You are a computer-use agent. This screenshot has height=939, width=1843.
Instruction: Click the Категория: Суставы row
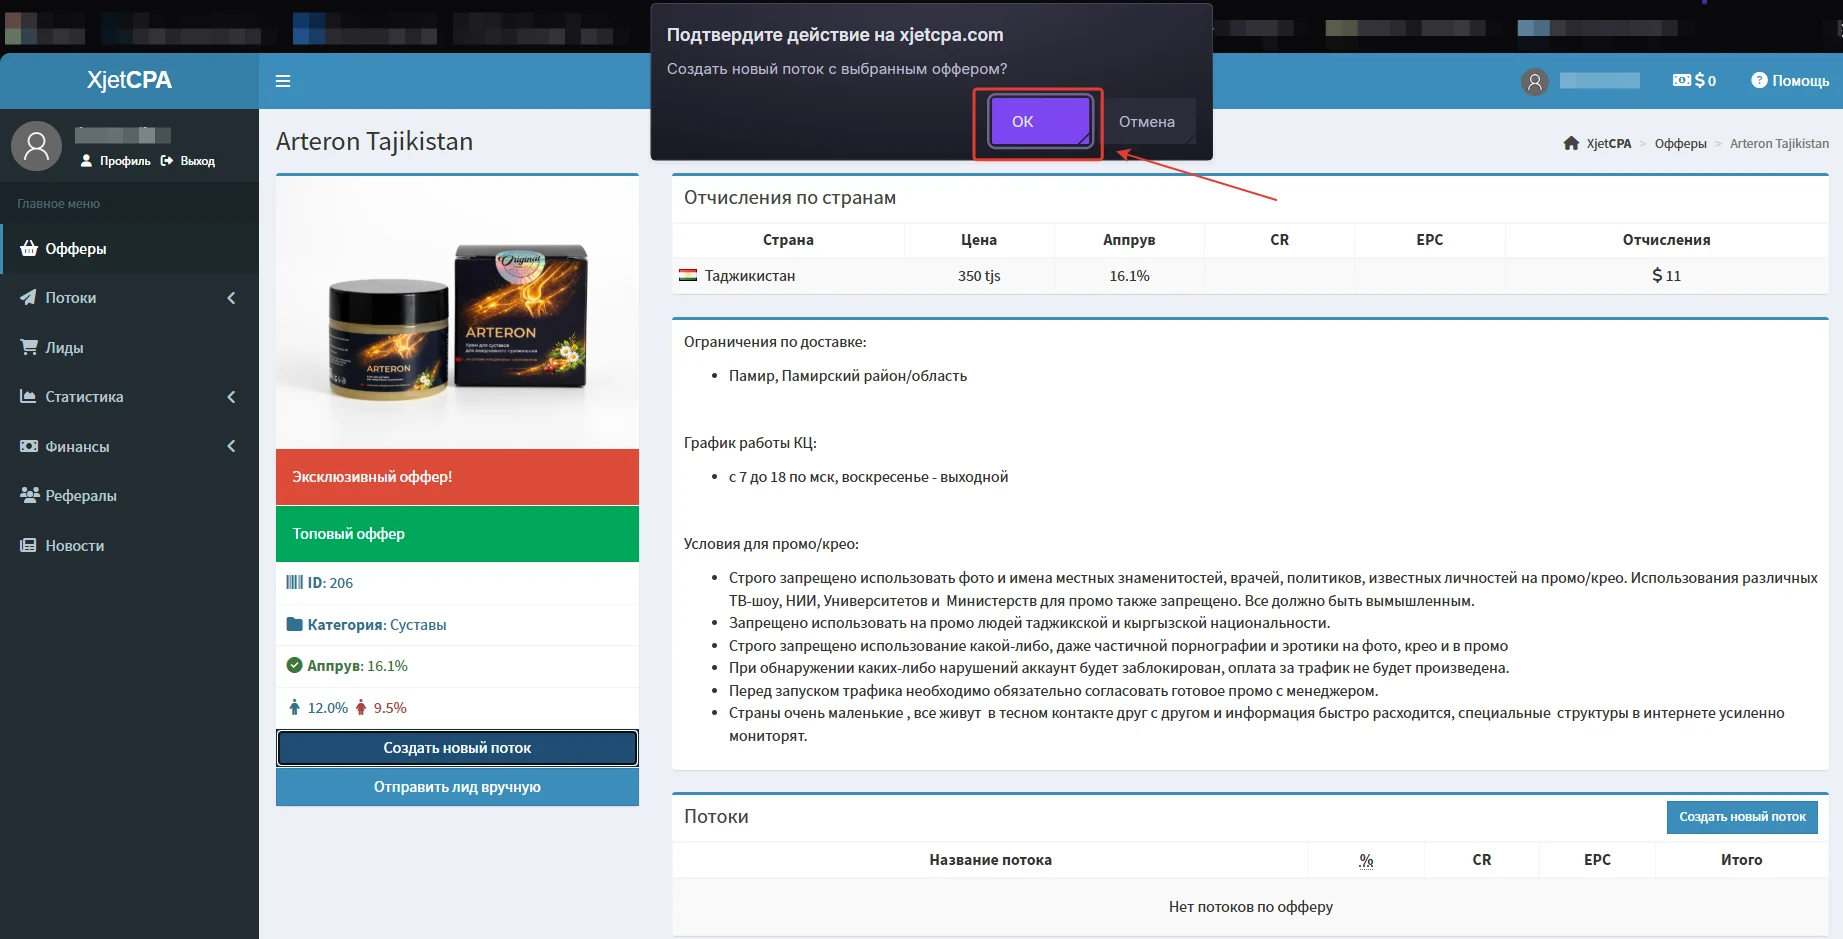tap(457, 625)
